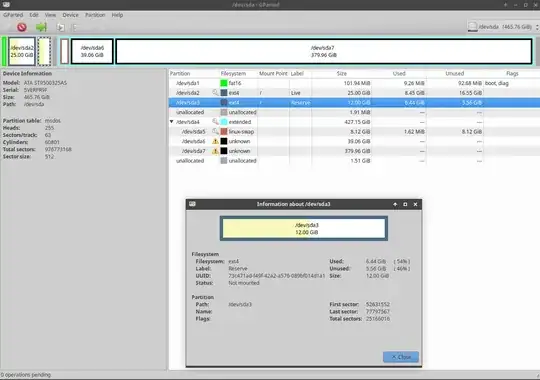Open the Device menu
The image size is (540, 380).
point(70,15)
